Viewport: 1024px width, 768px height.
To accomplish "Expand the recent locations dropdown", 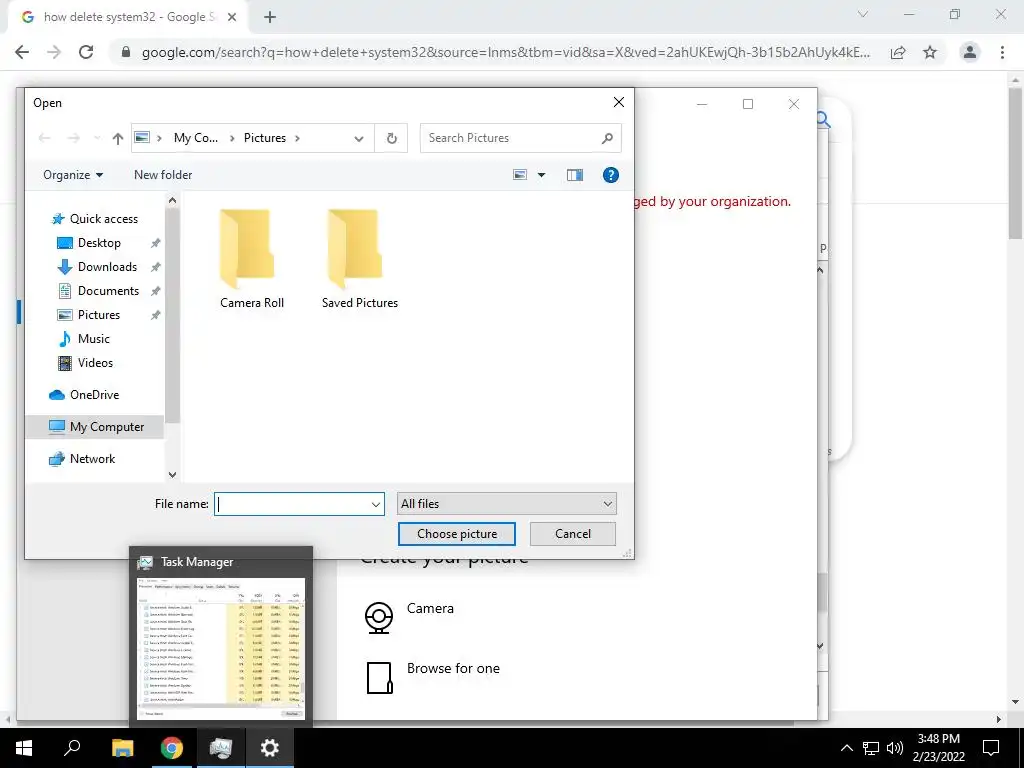I will (x=97, y=138).
